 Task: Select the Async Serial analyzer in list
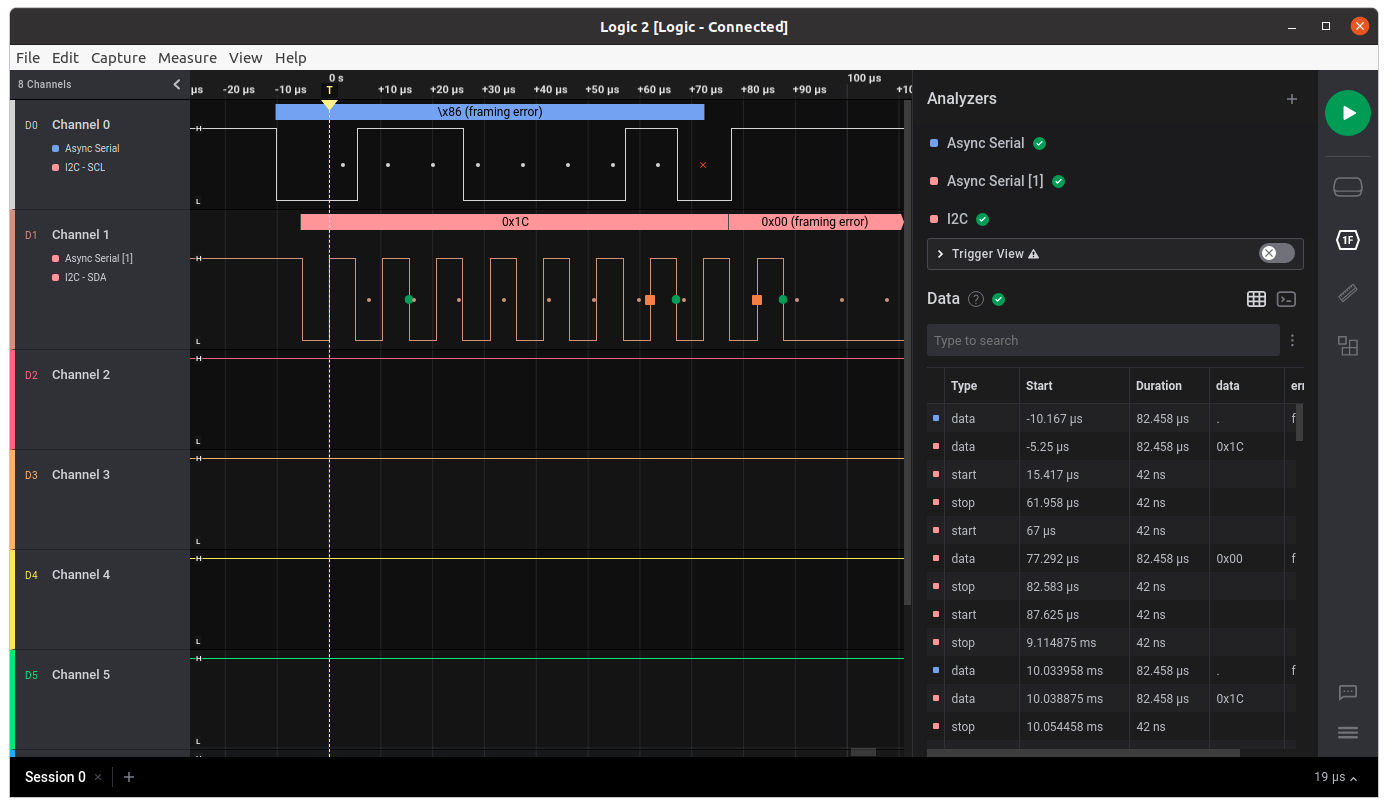(985, 143)
